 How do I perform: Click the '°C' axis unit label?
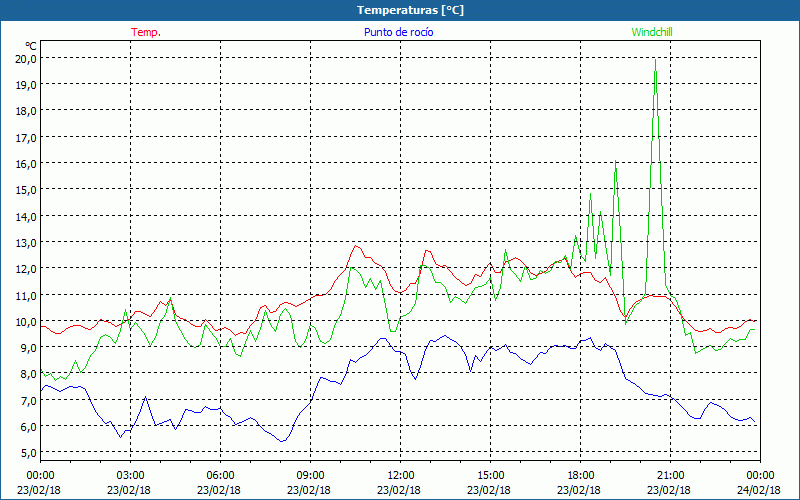(x=31, y=46)
